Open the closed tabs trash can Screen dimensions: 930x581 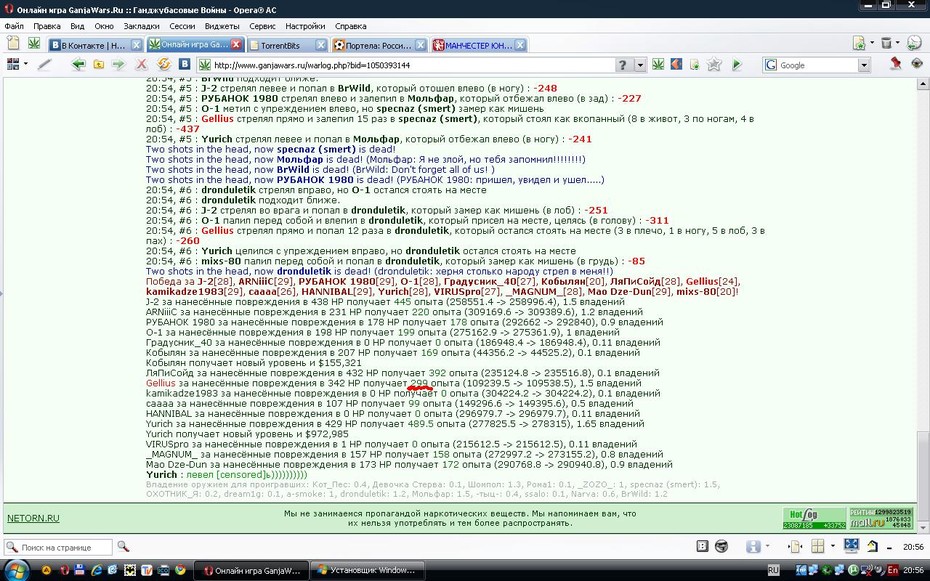pyautogui.click(x=886, y=43)
